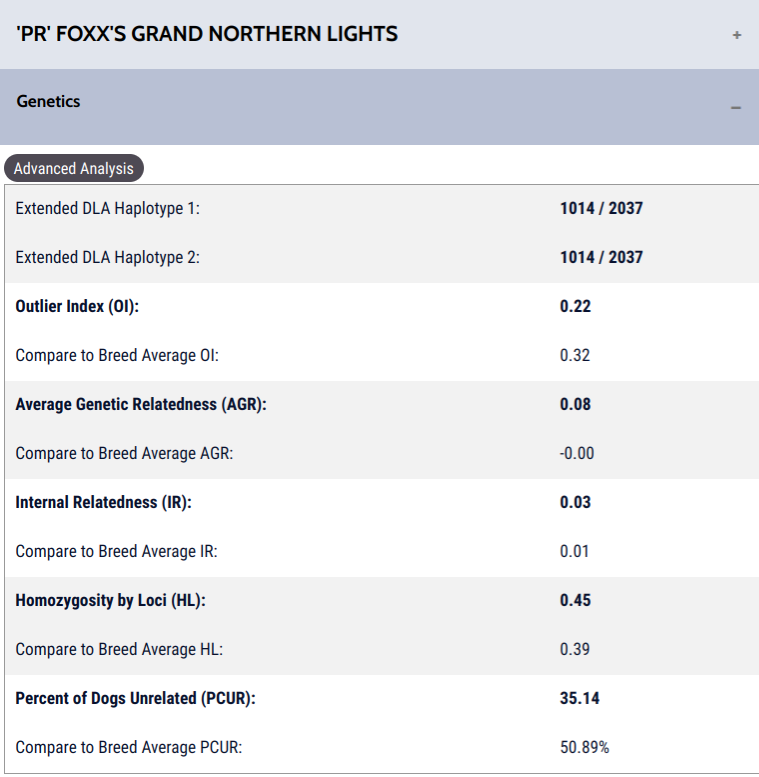759x777 pixels.
Task: Select Extended DLA Haplotype 1 label
Action: click(108, 209)
